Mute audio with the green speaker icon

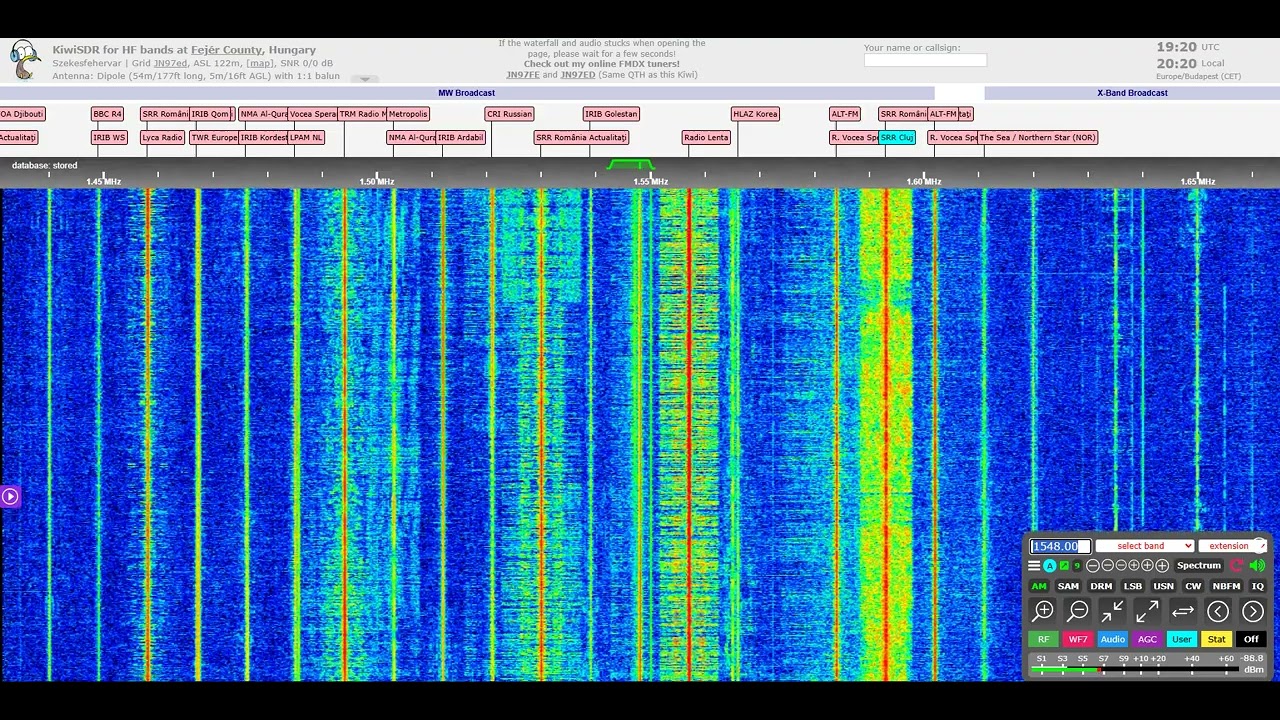click(x=1257, y=566)
